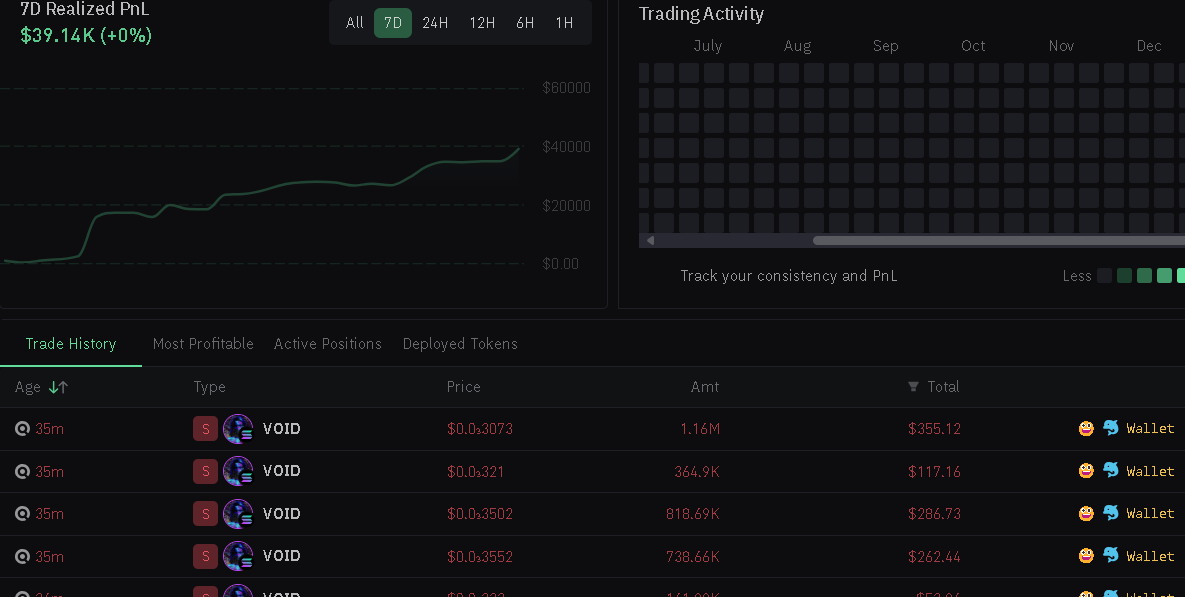The image size is (1185, 597).
Task: Click the third, medium green, legend swatch after Less
Action: click(x=1144, y=276)
